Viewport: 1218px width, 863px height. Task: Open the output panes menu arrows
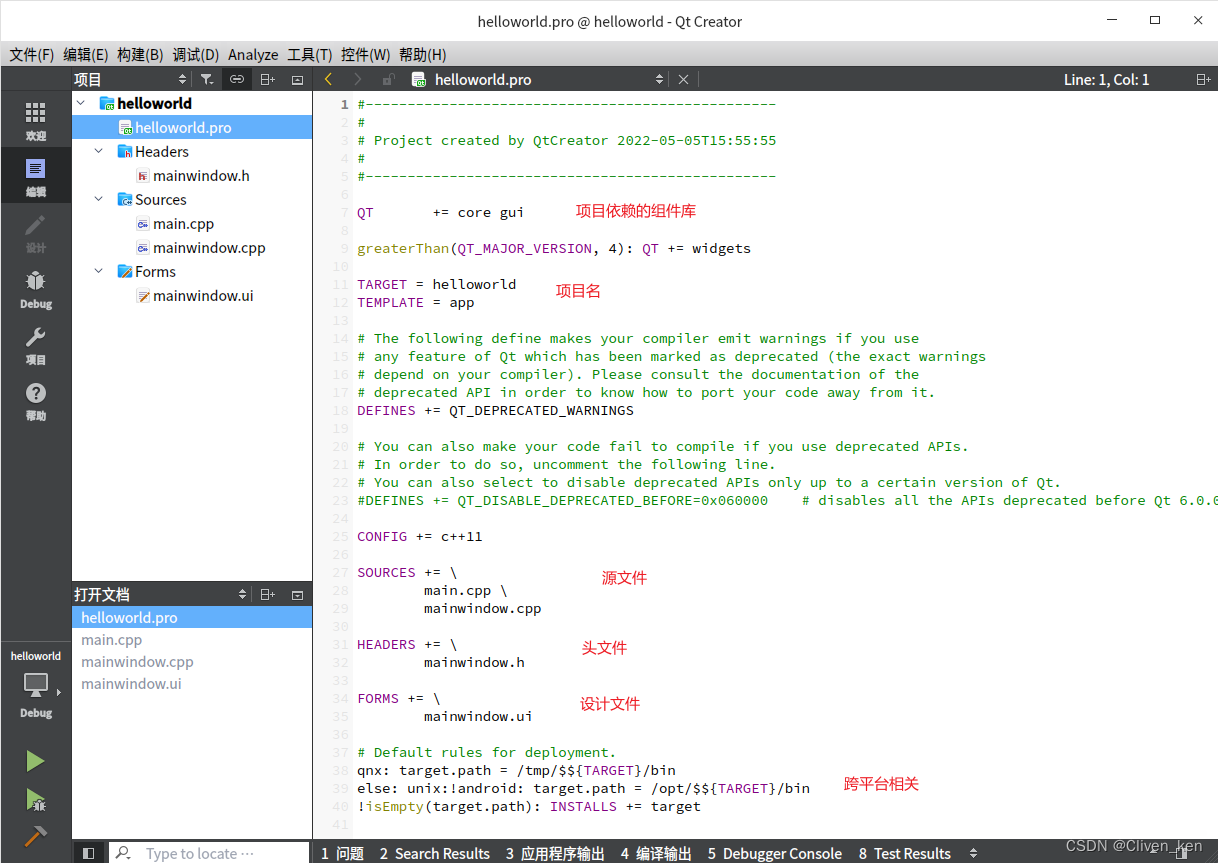click(974, 853)
